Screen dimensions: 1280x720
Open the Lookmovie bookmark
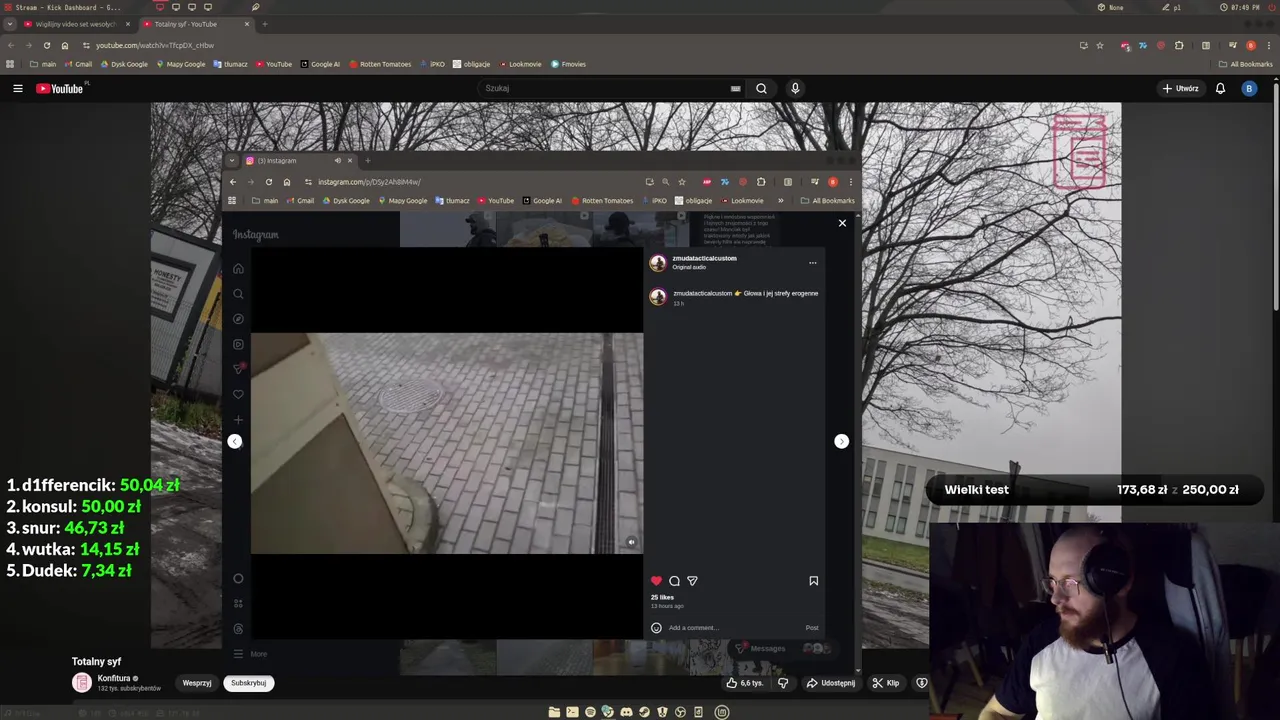tap(519, 64)
